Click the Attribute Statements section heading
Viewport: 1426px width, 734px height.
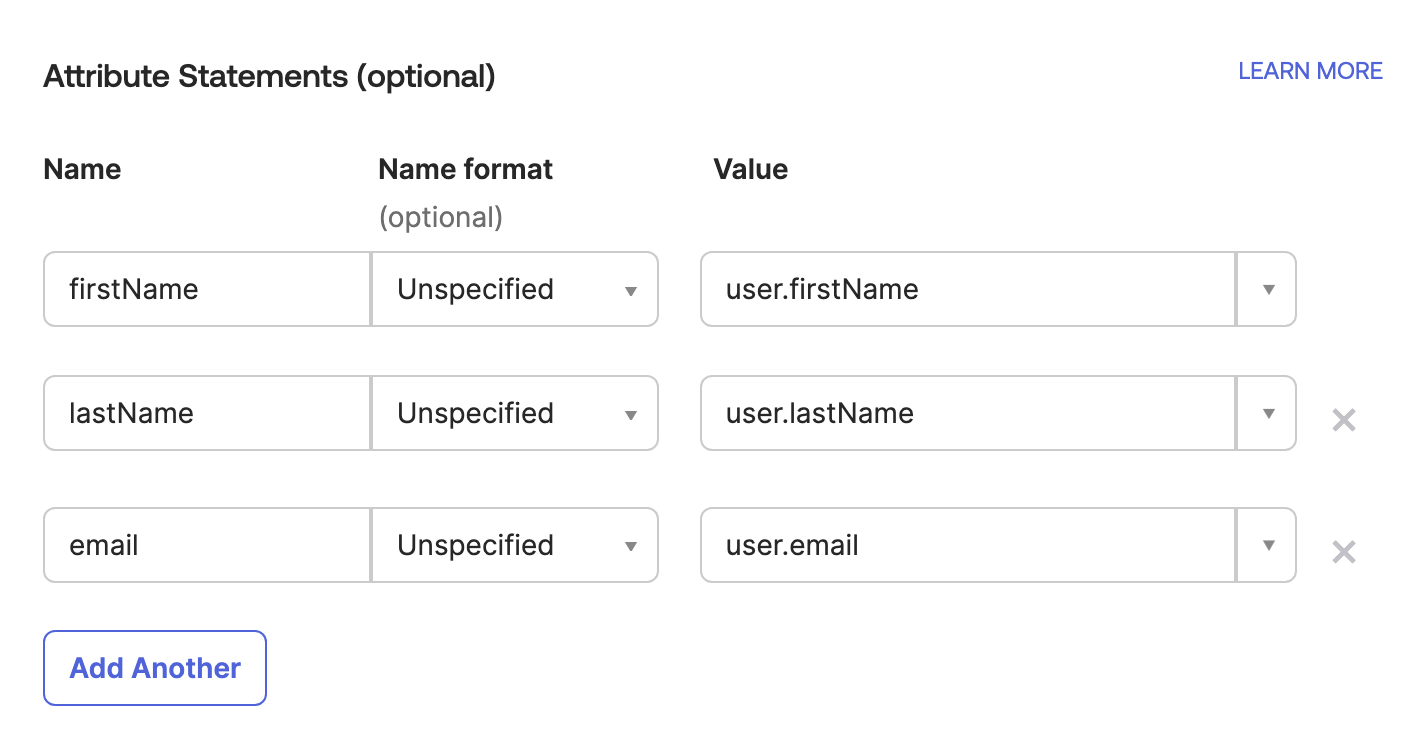[269, 76]
